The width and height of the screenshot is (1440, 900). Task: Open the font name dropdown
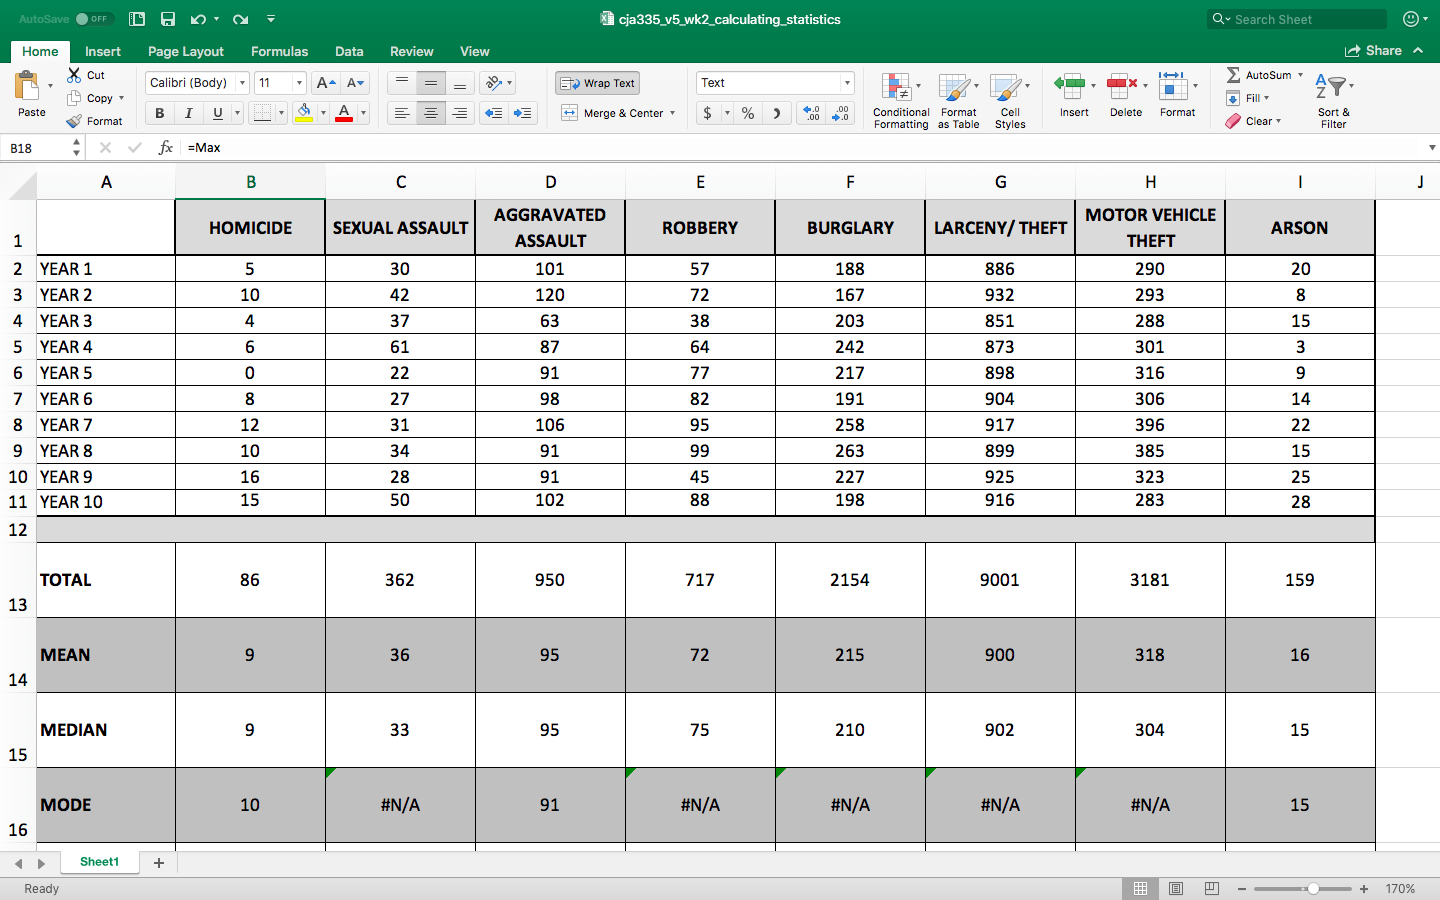click(242, 83)
